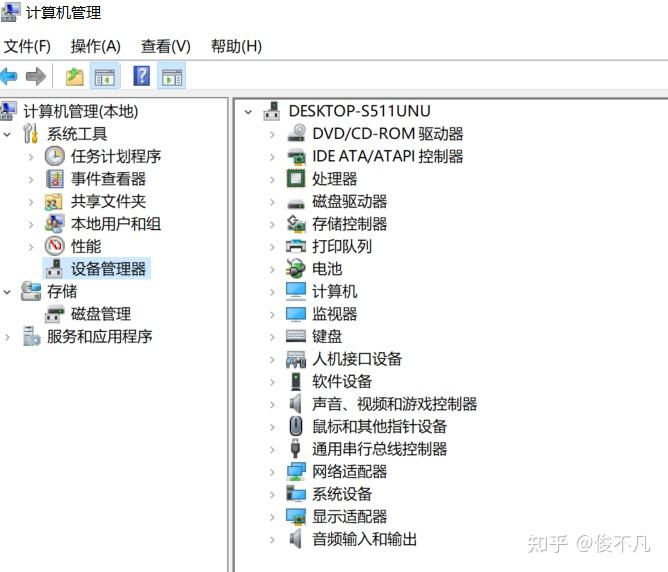Select the 显示适配器 label text
668x572 pixels.
pyautogui.click(x=349, y=516)
